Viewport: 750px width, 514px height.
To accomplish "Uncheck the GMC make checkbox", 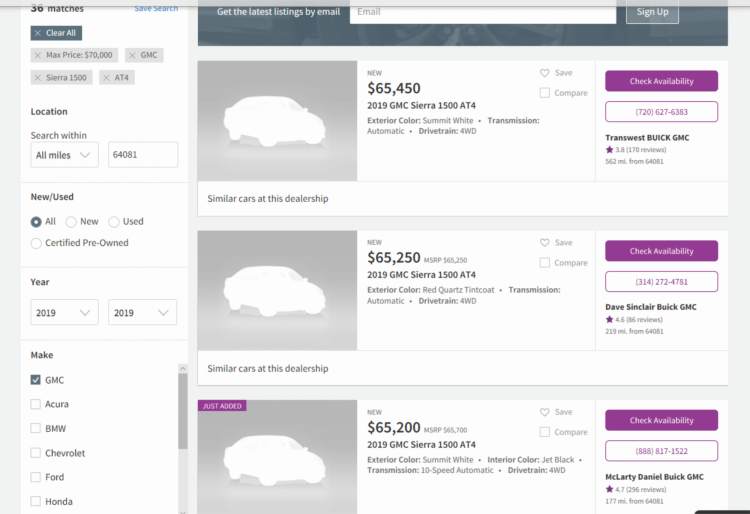I will pyautogui.click(x=35, y=380).
